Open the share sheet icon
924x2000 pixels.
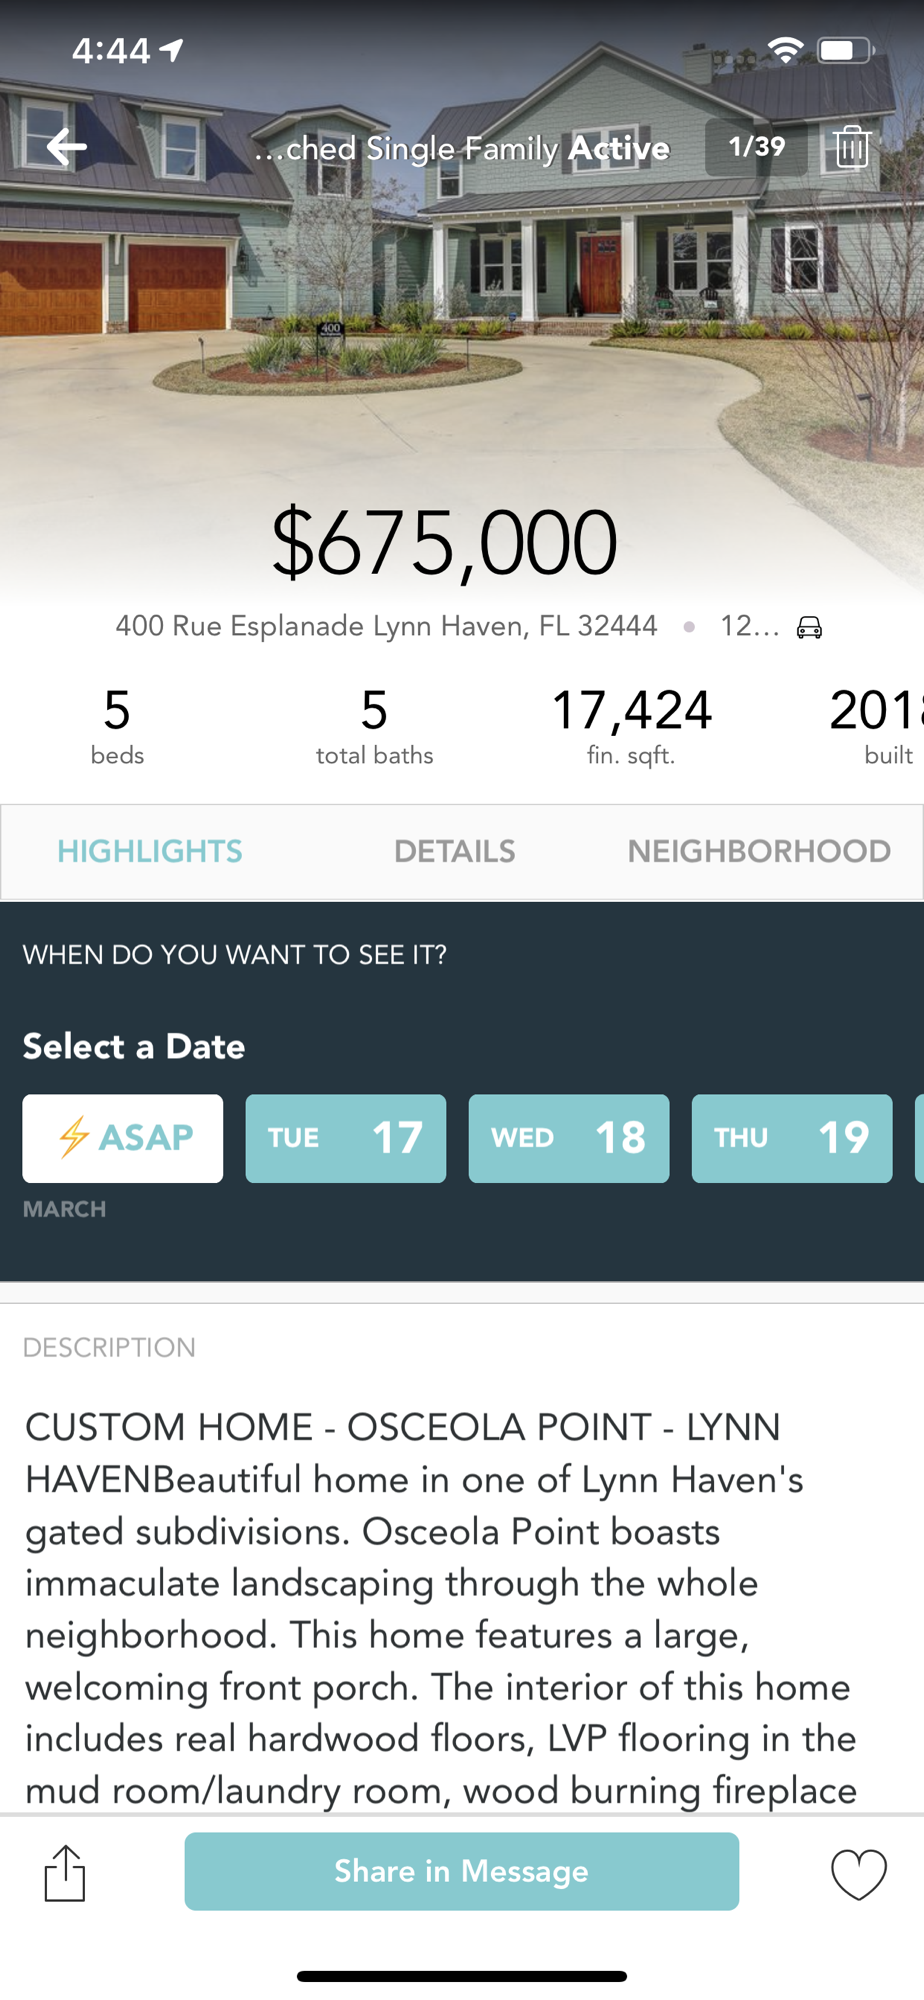pos(65,1872)
